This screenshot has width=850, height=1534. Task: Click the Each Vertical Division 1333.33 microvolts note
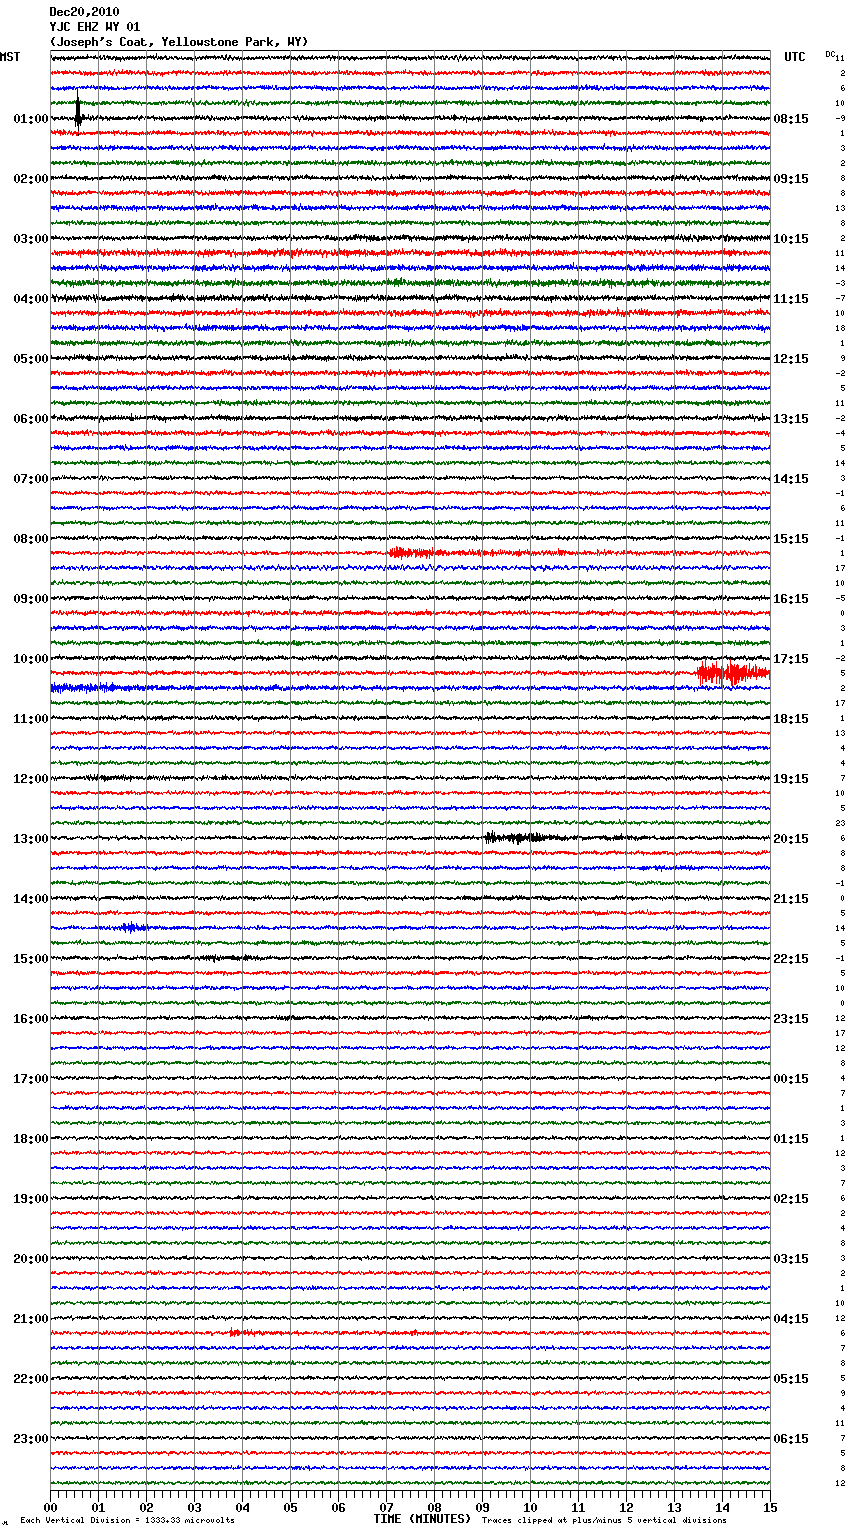[x=127, y=1520]
